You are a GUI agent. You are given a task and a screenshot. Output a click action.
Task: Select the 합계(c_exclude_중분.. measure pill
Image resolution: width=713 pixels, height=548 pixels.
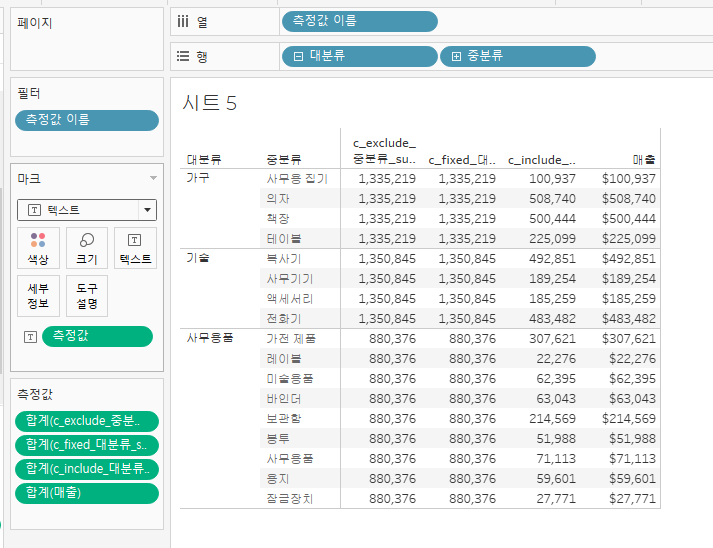click(87, 421)
